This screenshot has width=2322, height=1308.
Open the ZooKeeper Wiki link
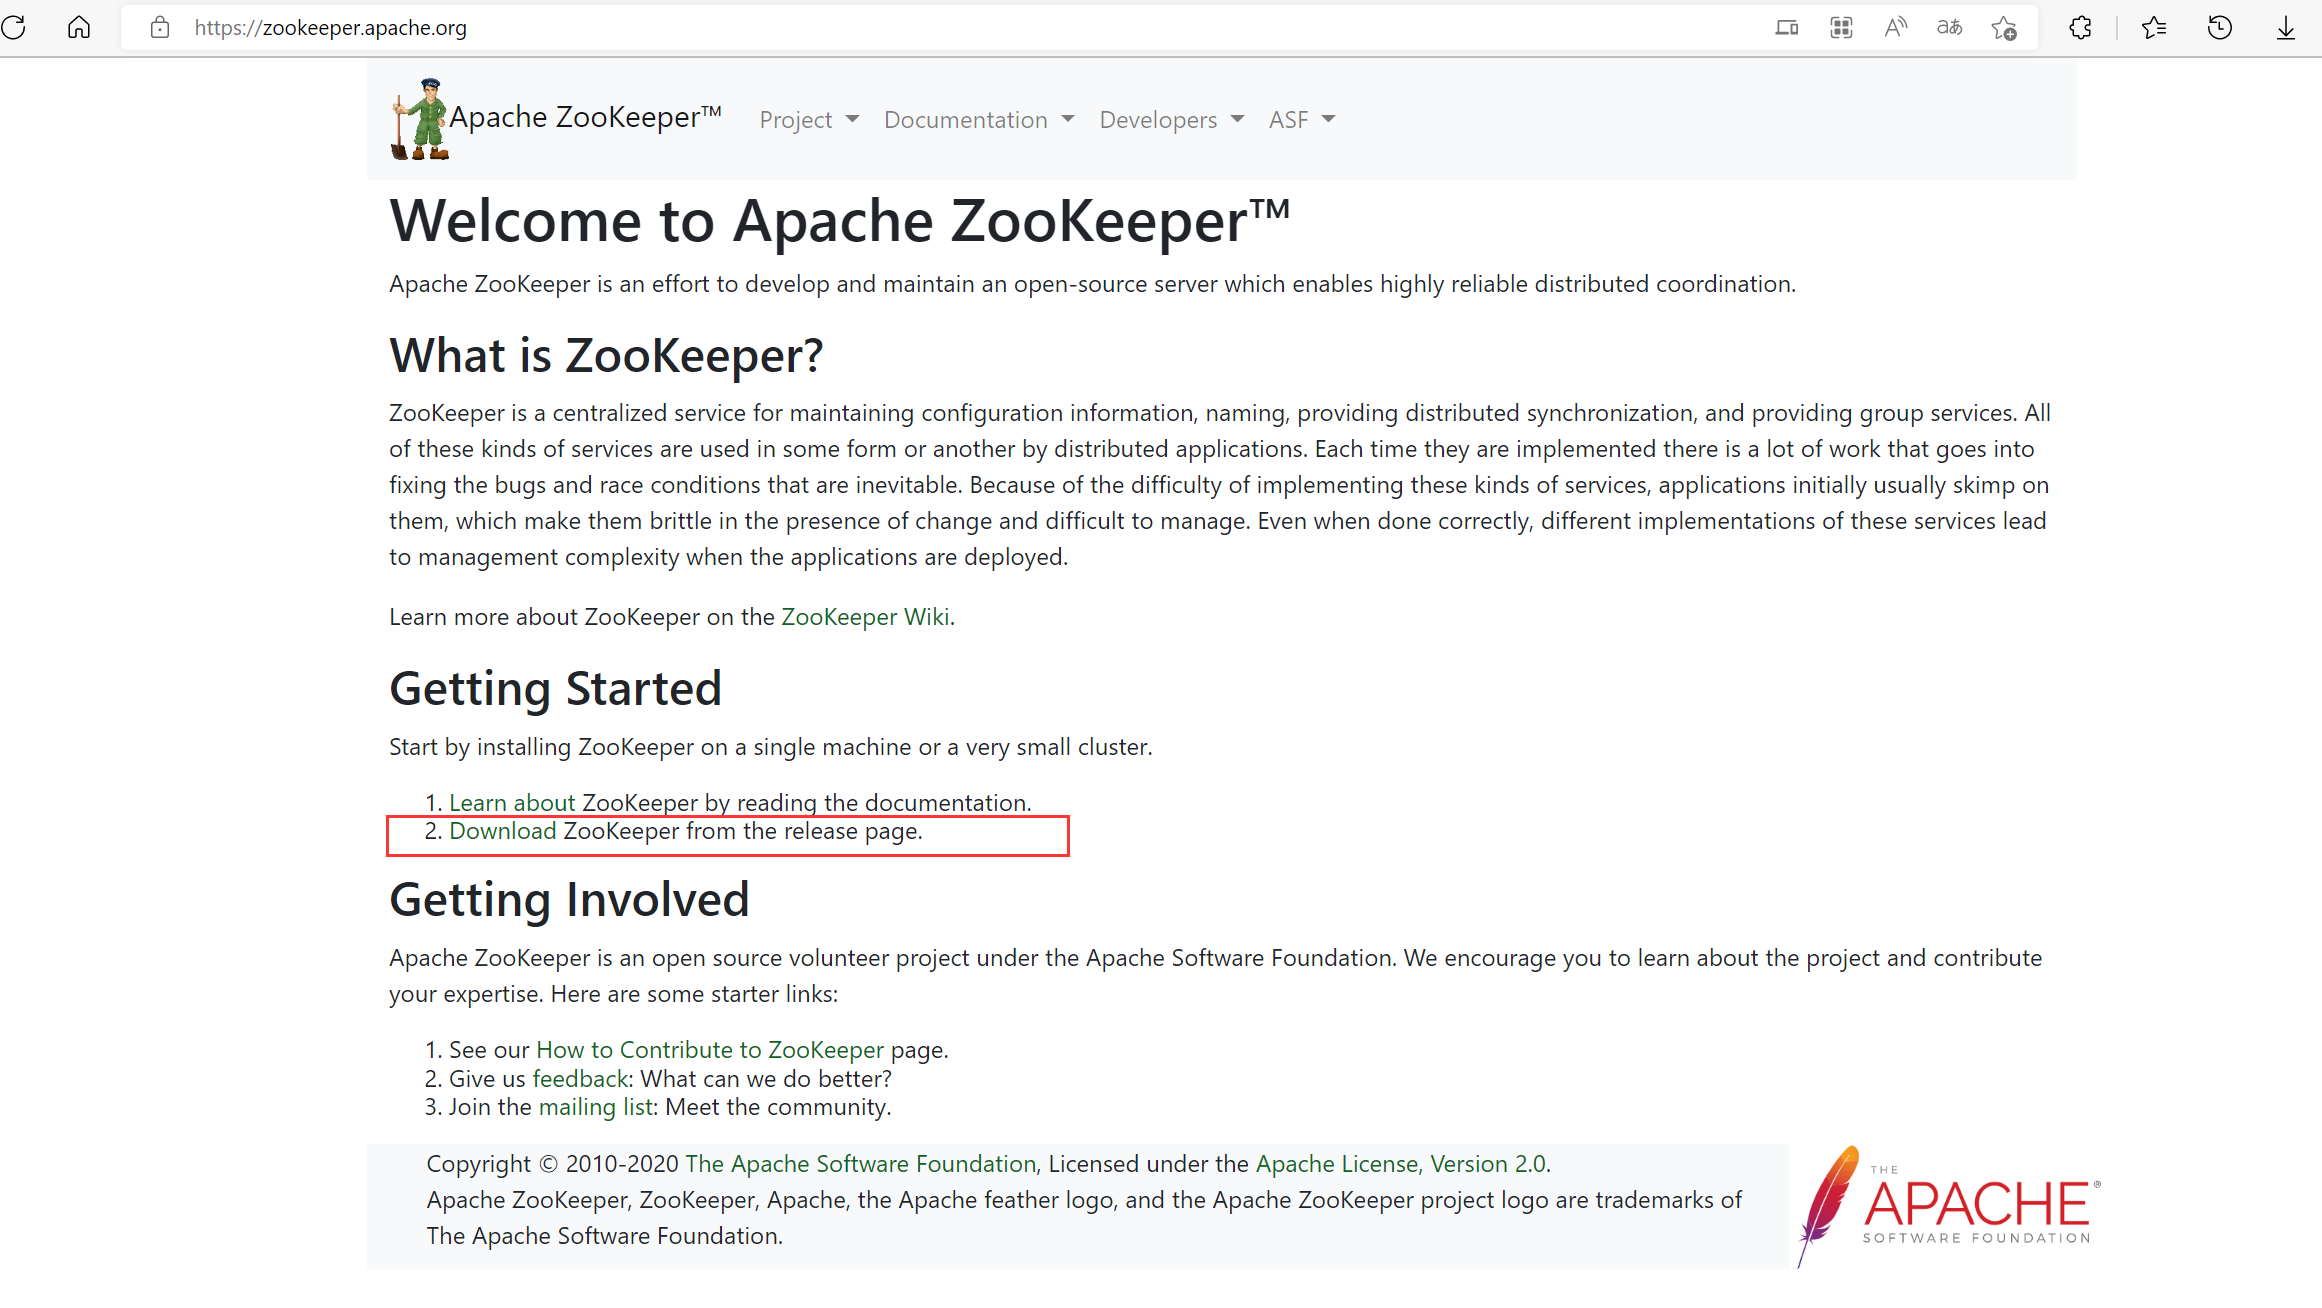[865, 617]
